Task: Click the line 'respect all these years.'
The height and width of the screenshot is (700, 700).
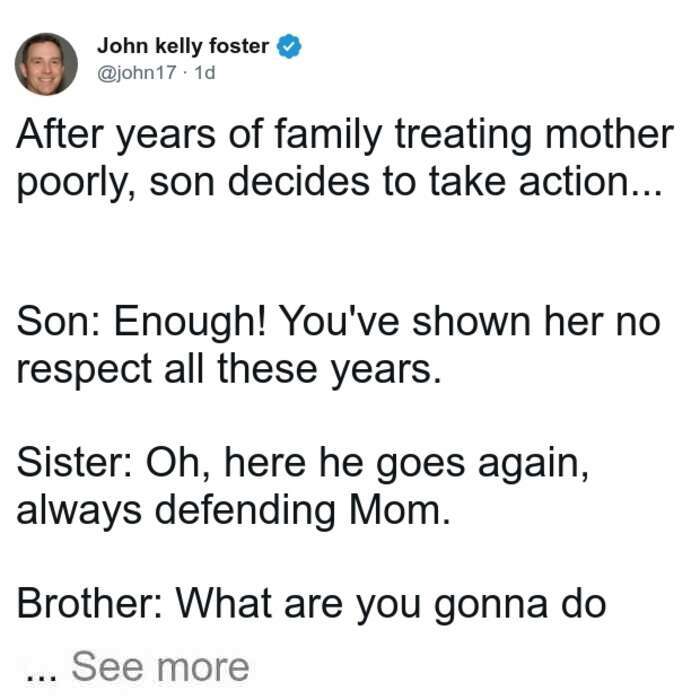Action: [x=229, y=370]
